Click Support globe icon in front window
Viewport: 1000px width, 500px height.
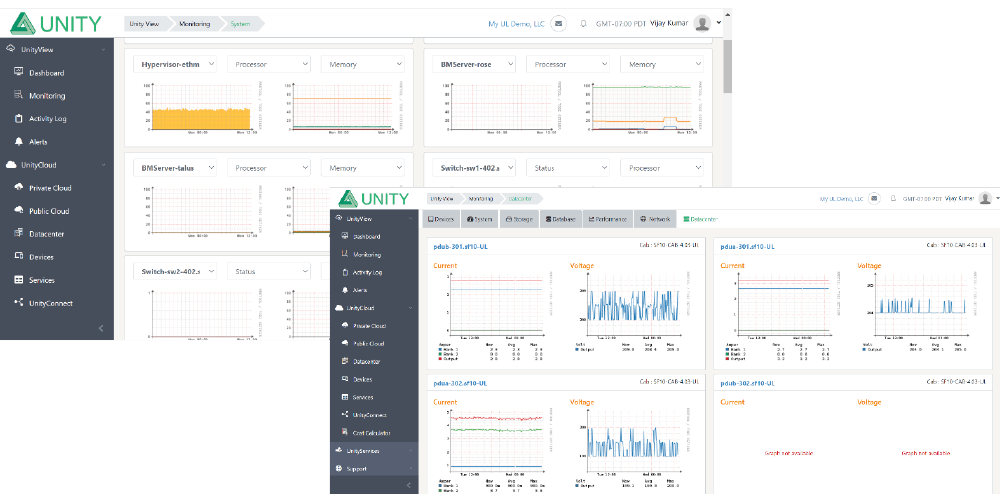point(339,469)
